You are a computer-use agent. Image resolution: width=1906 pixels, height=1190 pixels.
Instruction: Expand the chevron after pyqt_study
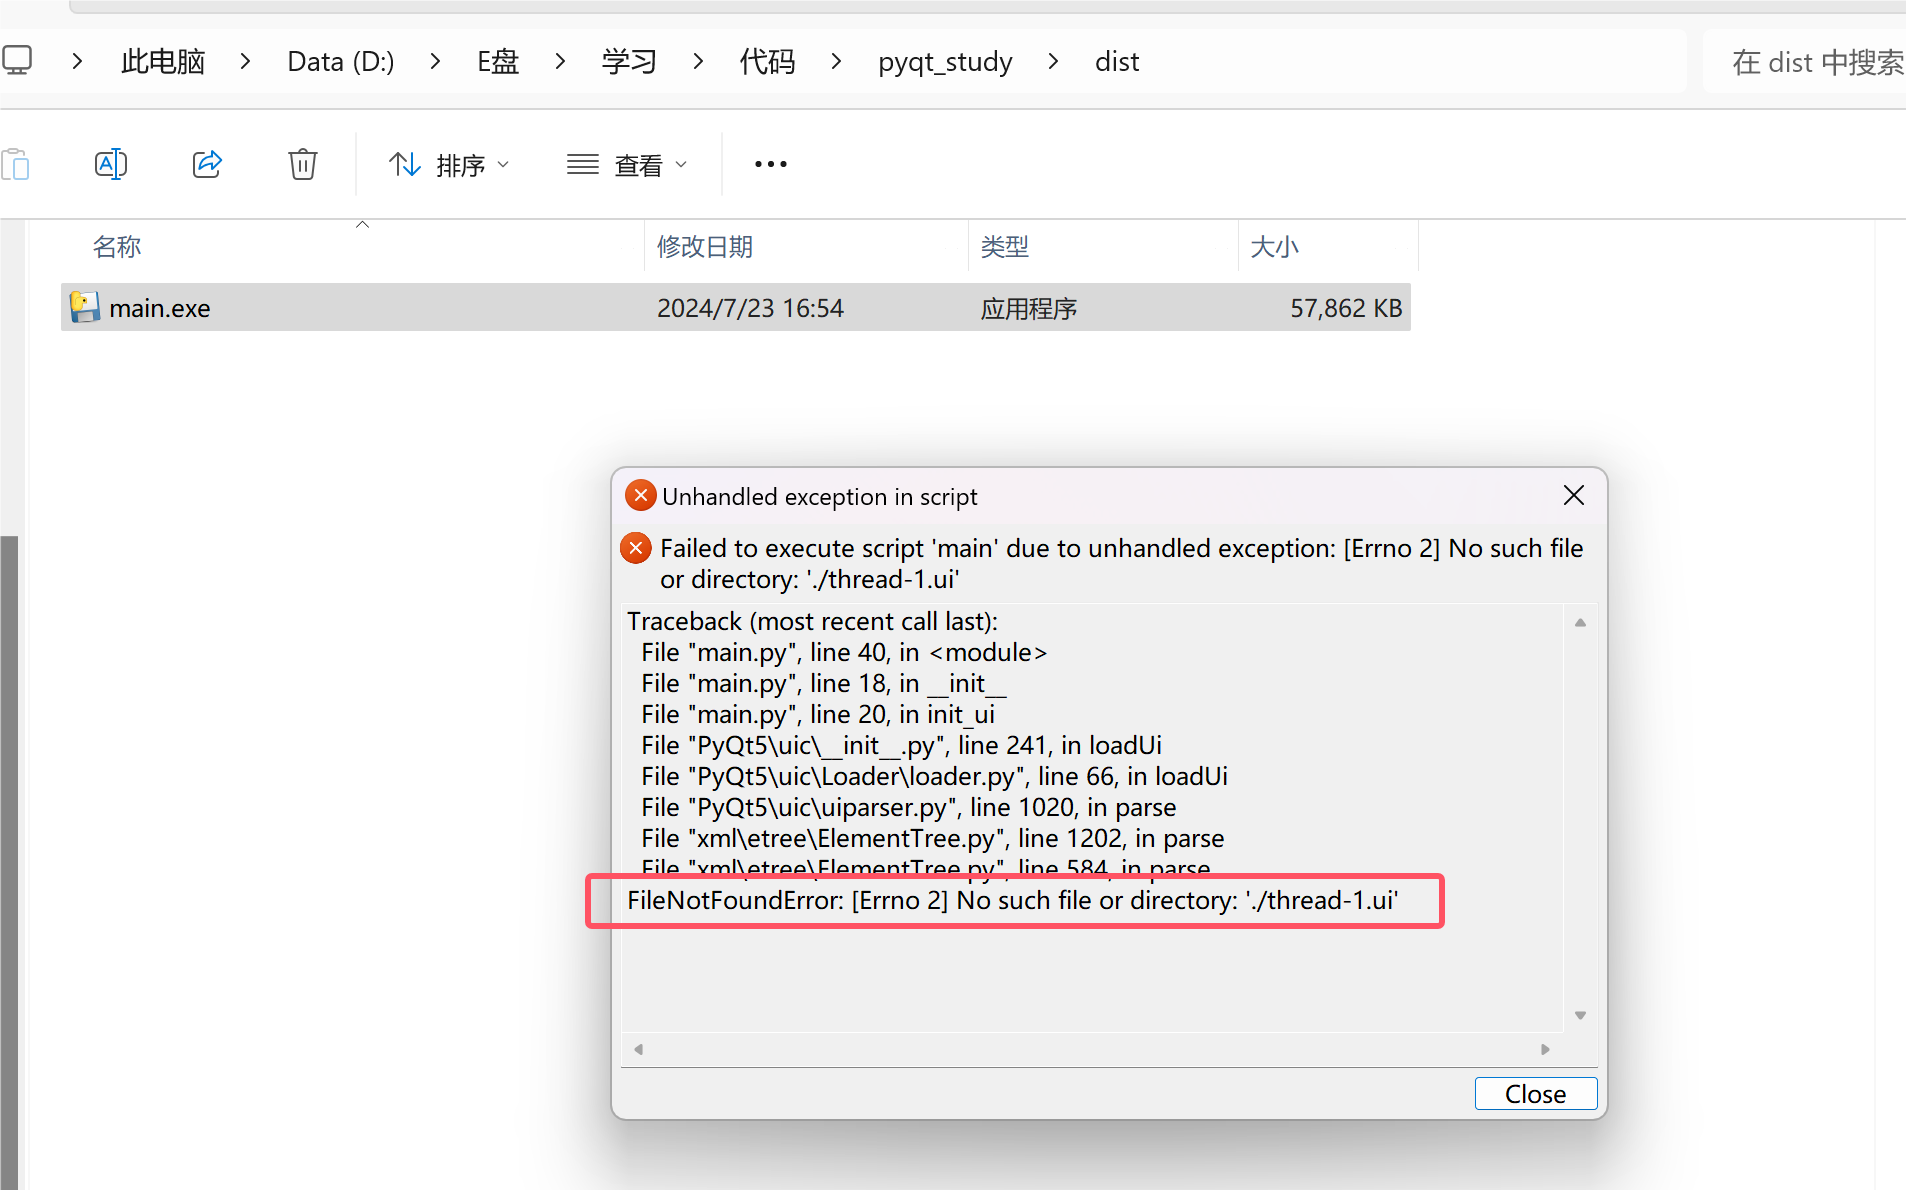[1053, 61]
